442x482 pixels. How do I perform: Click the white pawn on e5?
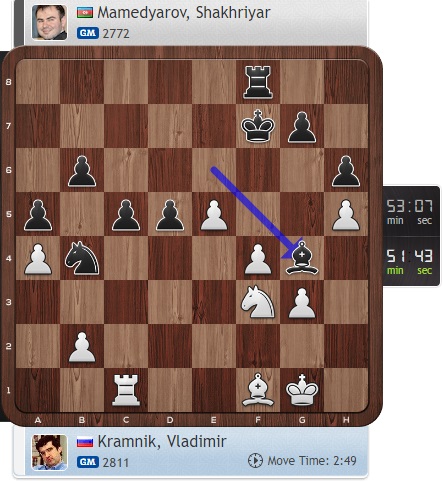(214, 215)
